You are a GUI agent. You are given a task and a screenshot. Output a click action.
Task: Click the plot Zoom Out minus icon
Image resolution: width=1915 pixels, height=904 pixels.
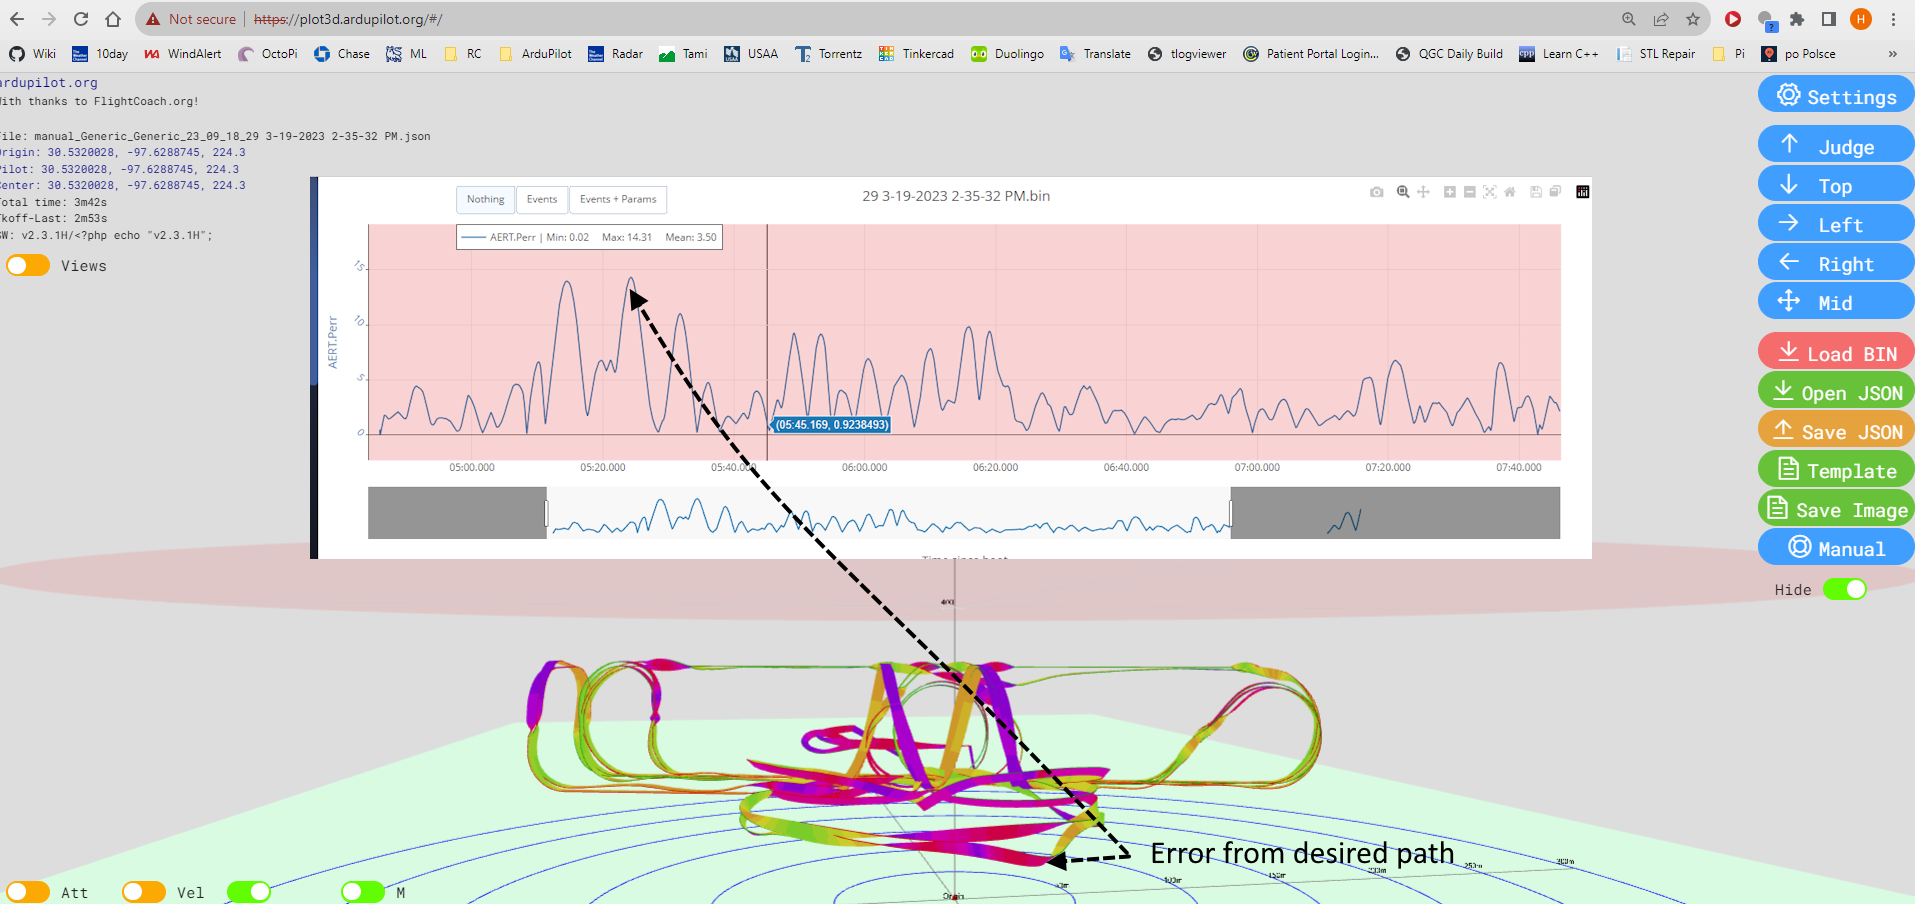[1469, 192]
